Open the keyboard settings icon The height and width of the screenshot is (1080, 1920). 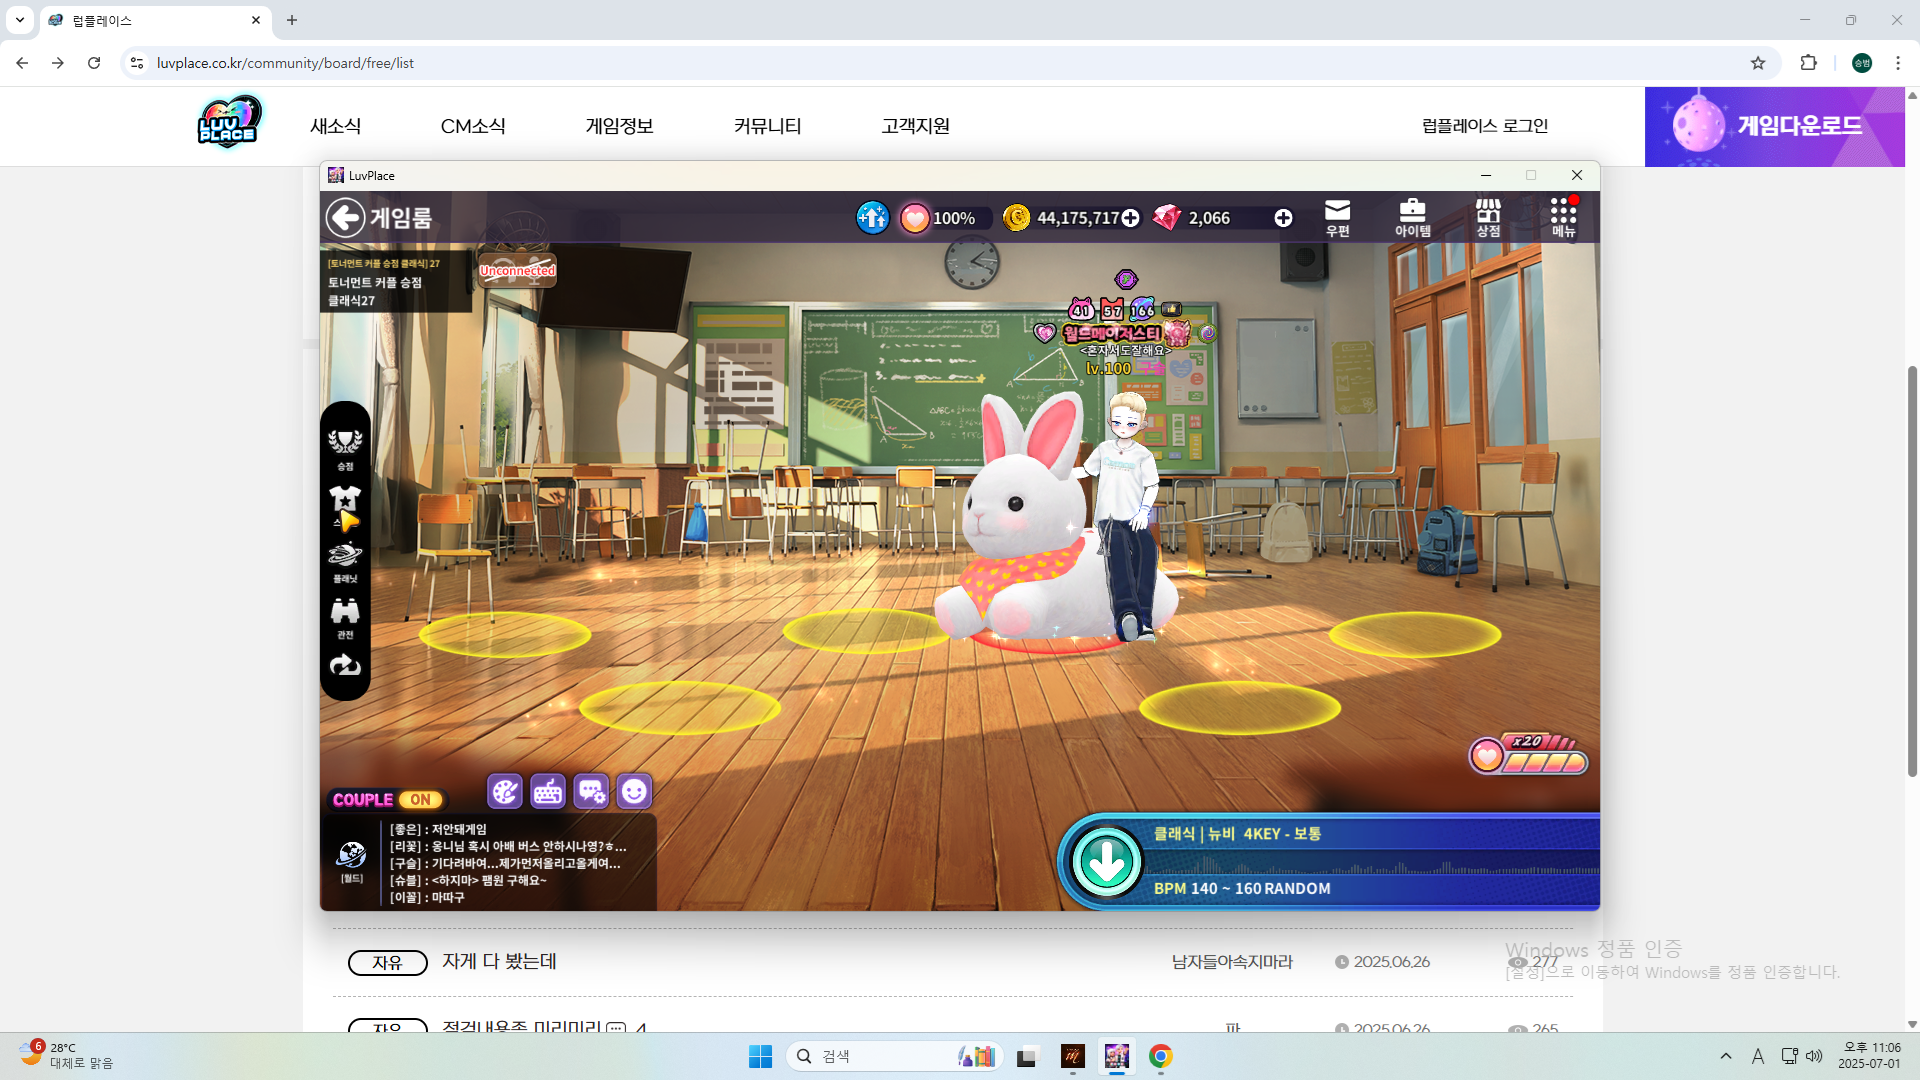(548, 792)
